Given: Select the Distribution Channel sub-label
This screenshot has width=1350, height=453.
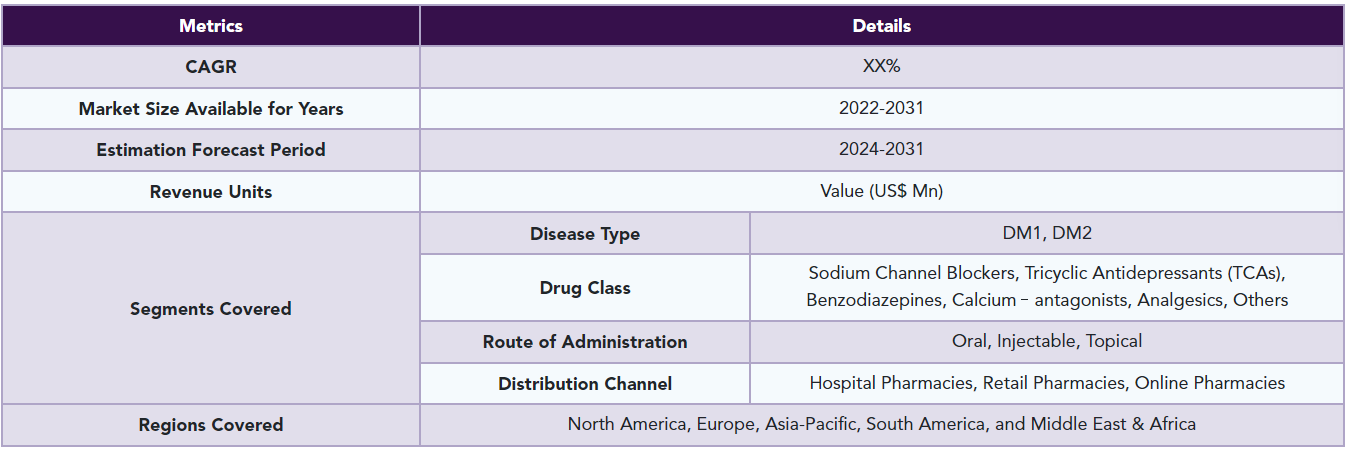Looking at the screenshot, I should coord(585,383).
